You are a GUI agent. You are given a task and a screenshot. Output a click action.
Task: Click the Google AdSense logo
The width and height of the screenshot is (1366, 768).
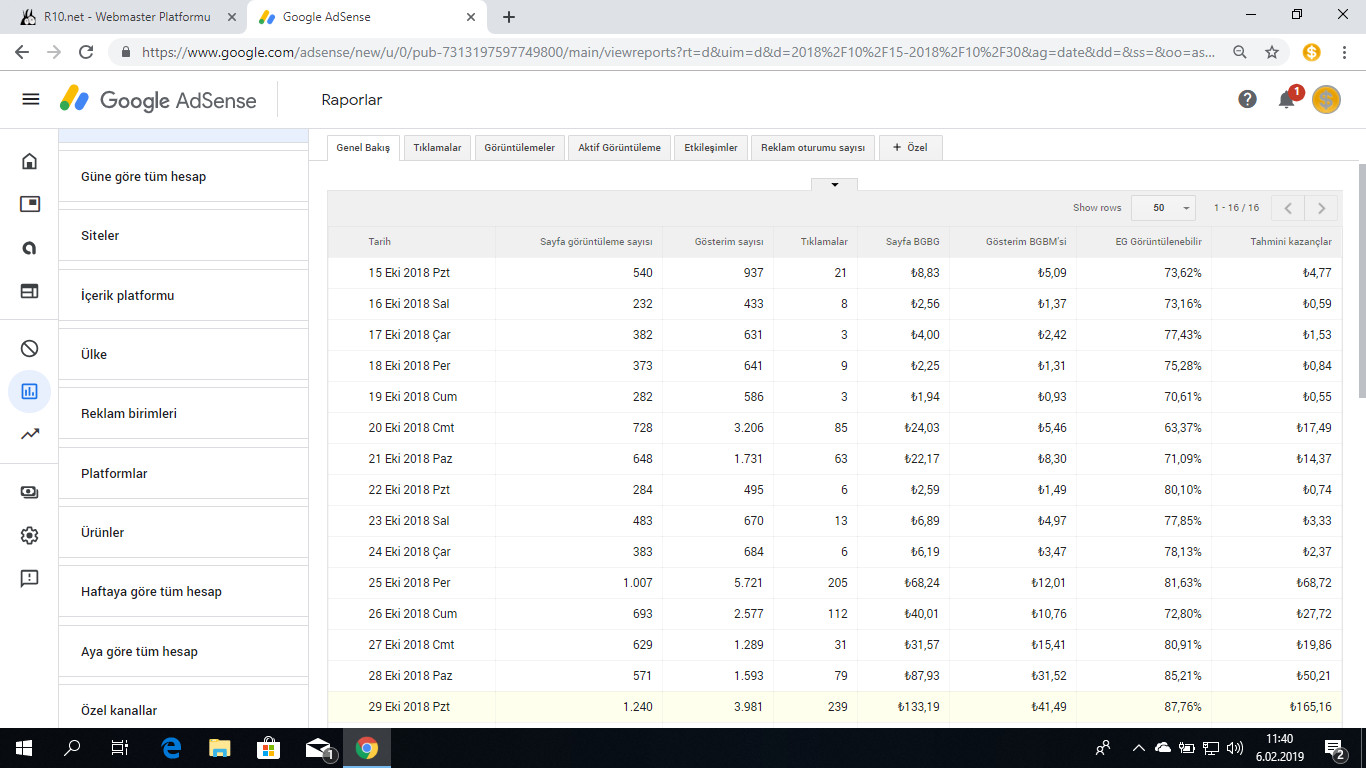pyautogui.click(x=158, y=99)
